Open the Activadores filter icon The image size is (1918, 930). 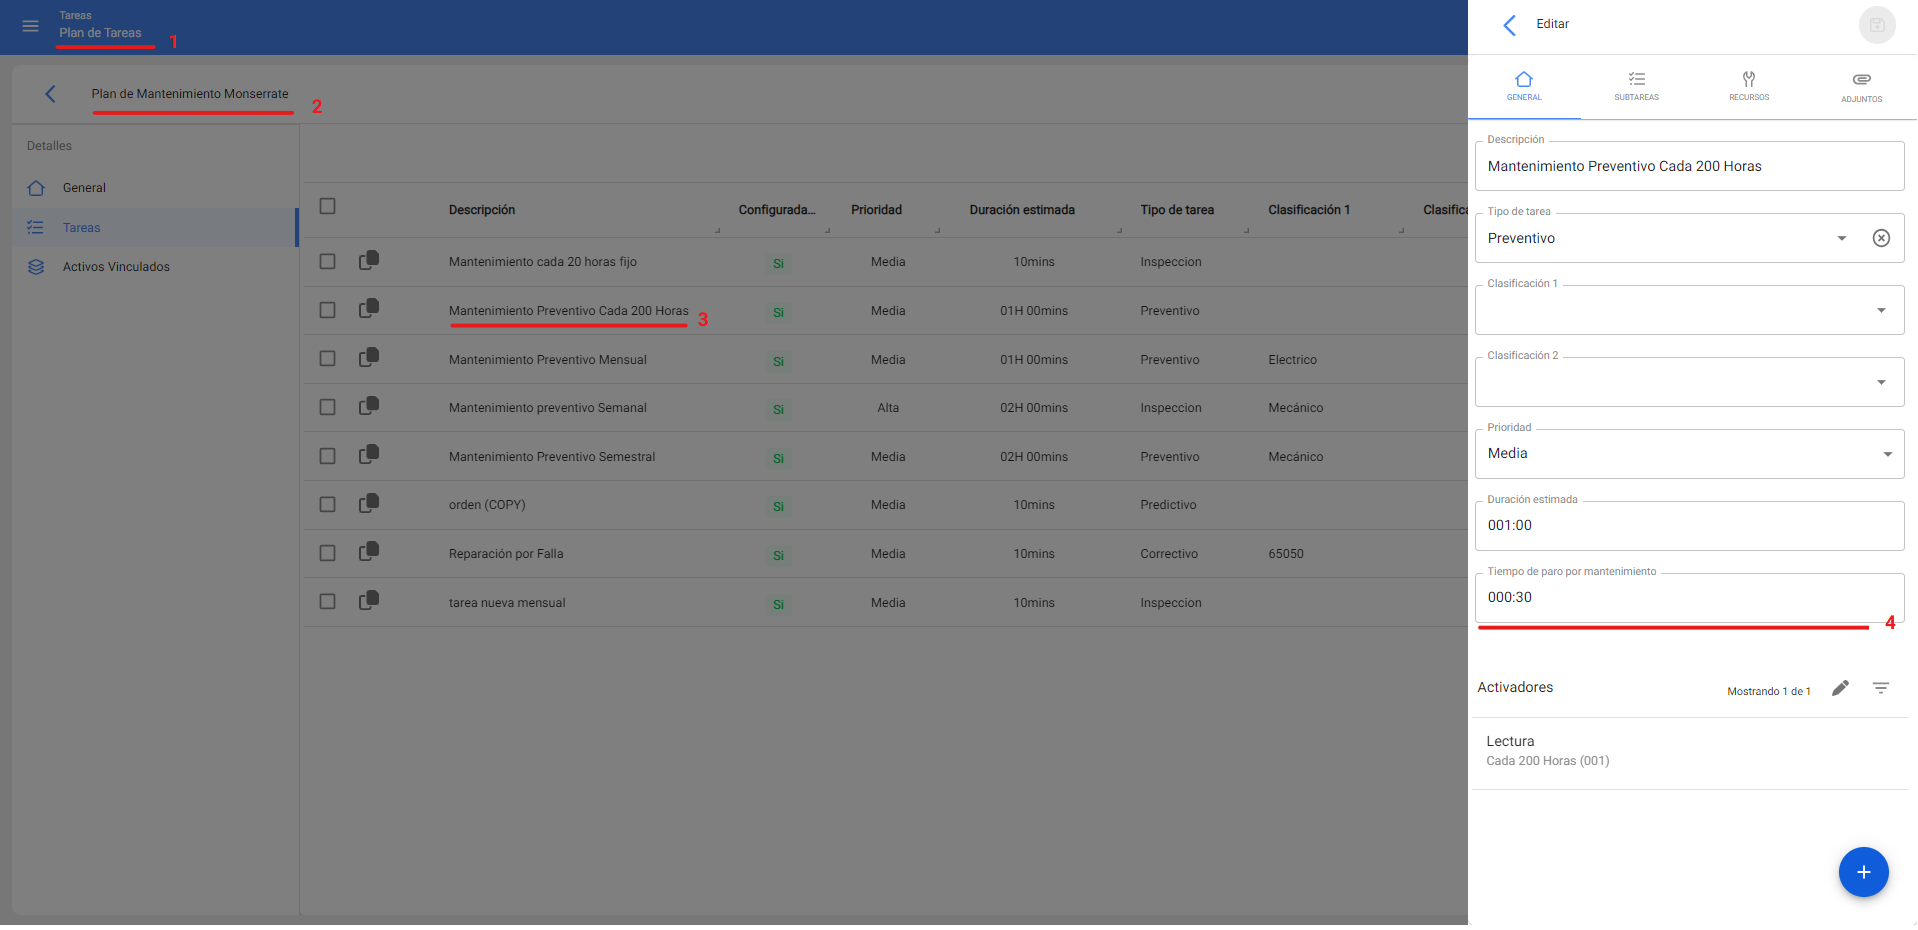(x=1880, y=688)
